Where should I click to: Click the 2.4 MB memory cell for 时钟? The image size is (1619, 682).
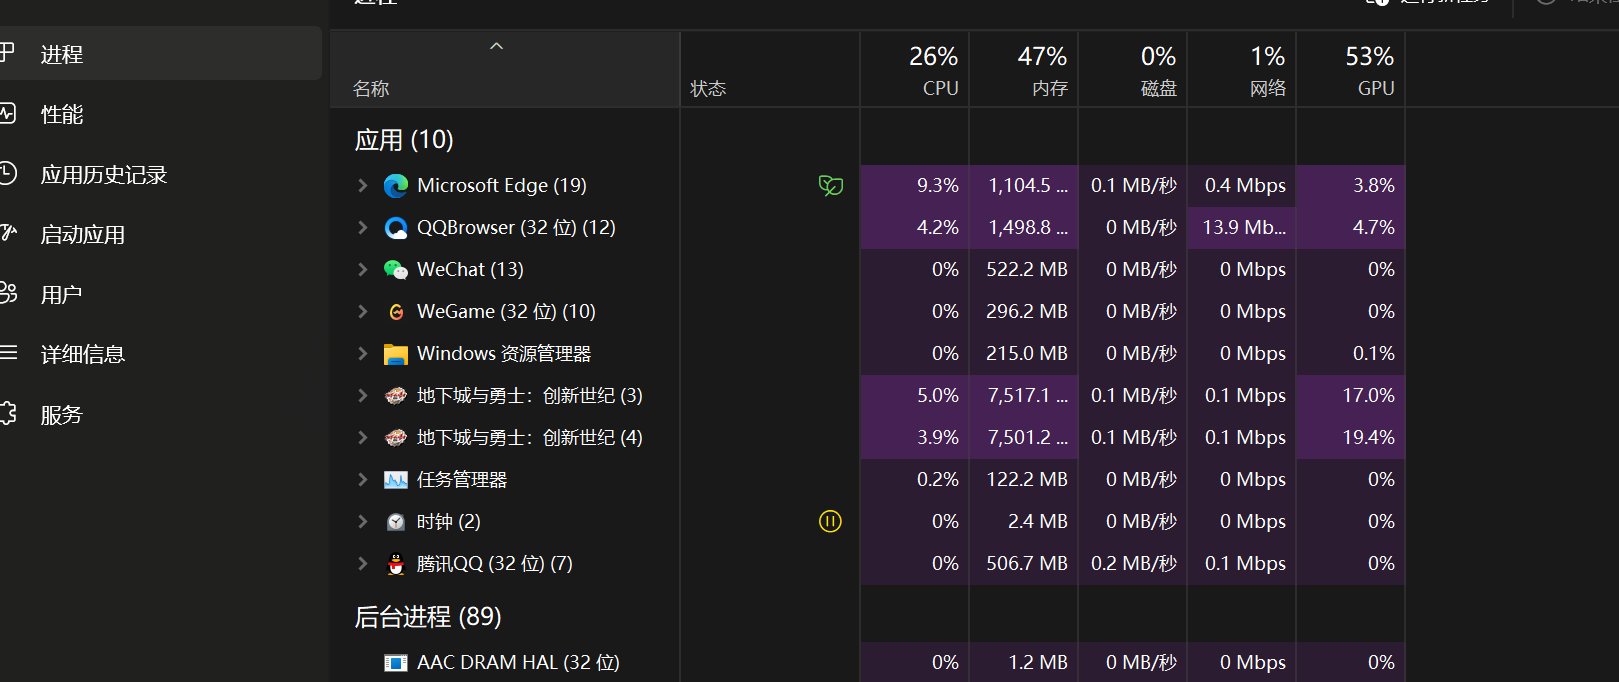(1023, 521)
